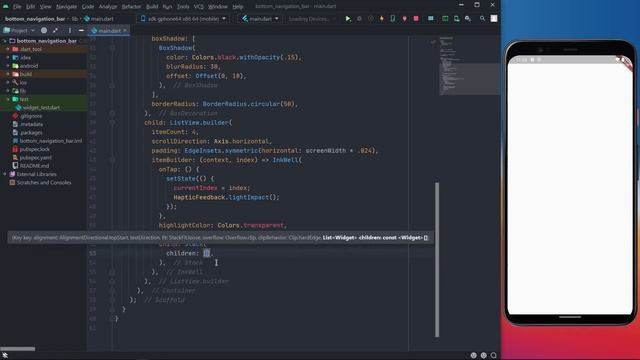
Task: Click the inspection checkmark in the editor
Action: pos(433,42)
